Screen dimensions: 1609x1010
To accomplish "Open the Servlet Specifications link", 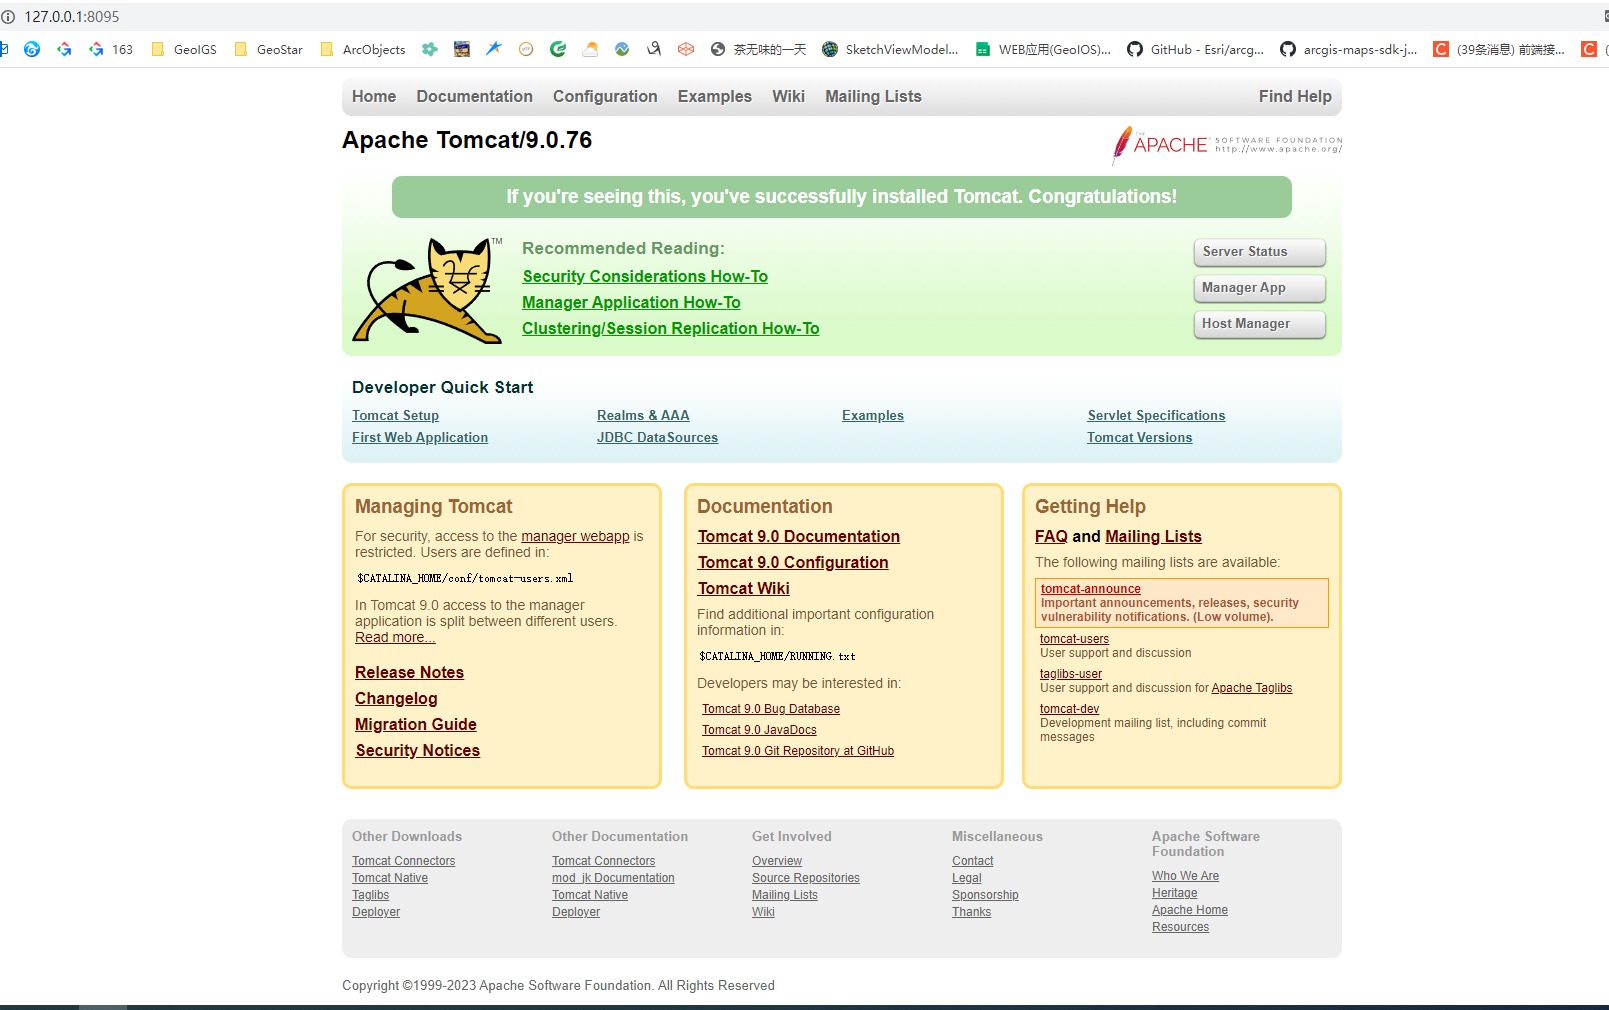I will (x=1156, y=415).
